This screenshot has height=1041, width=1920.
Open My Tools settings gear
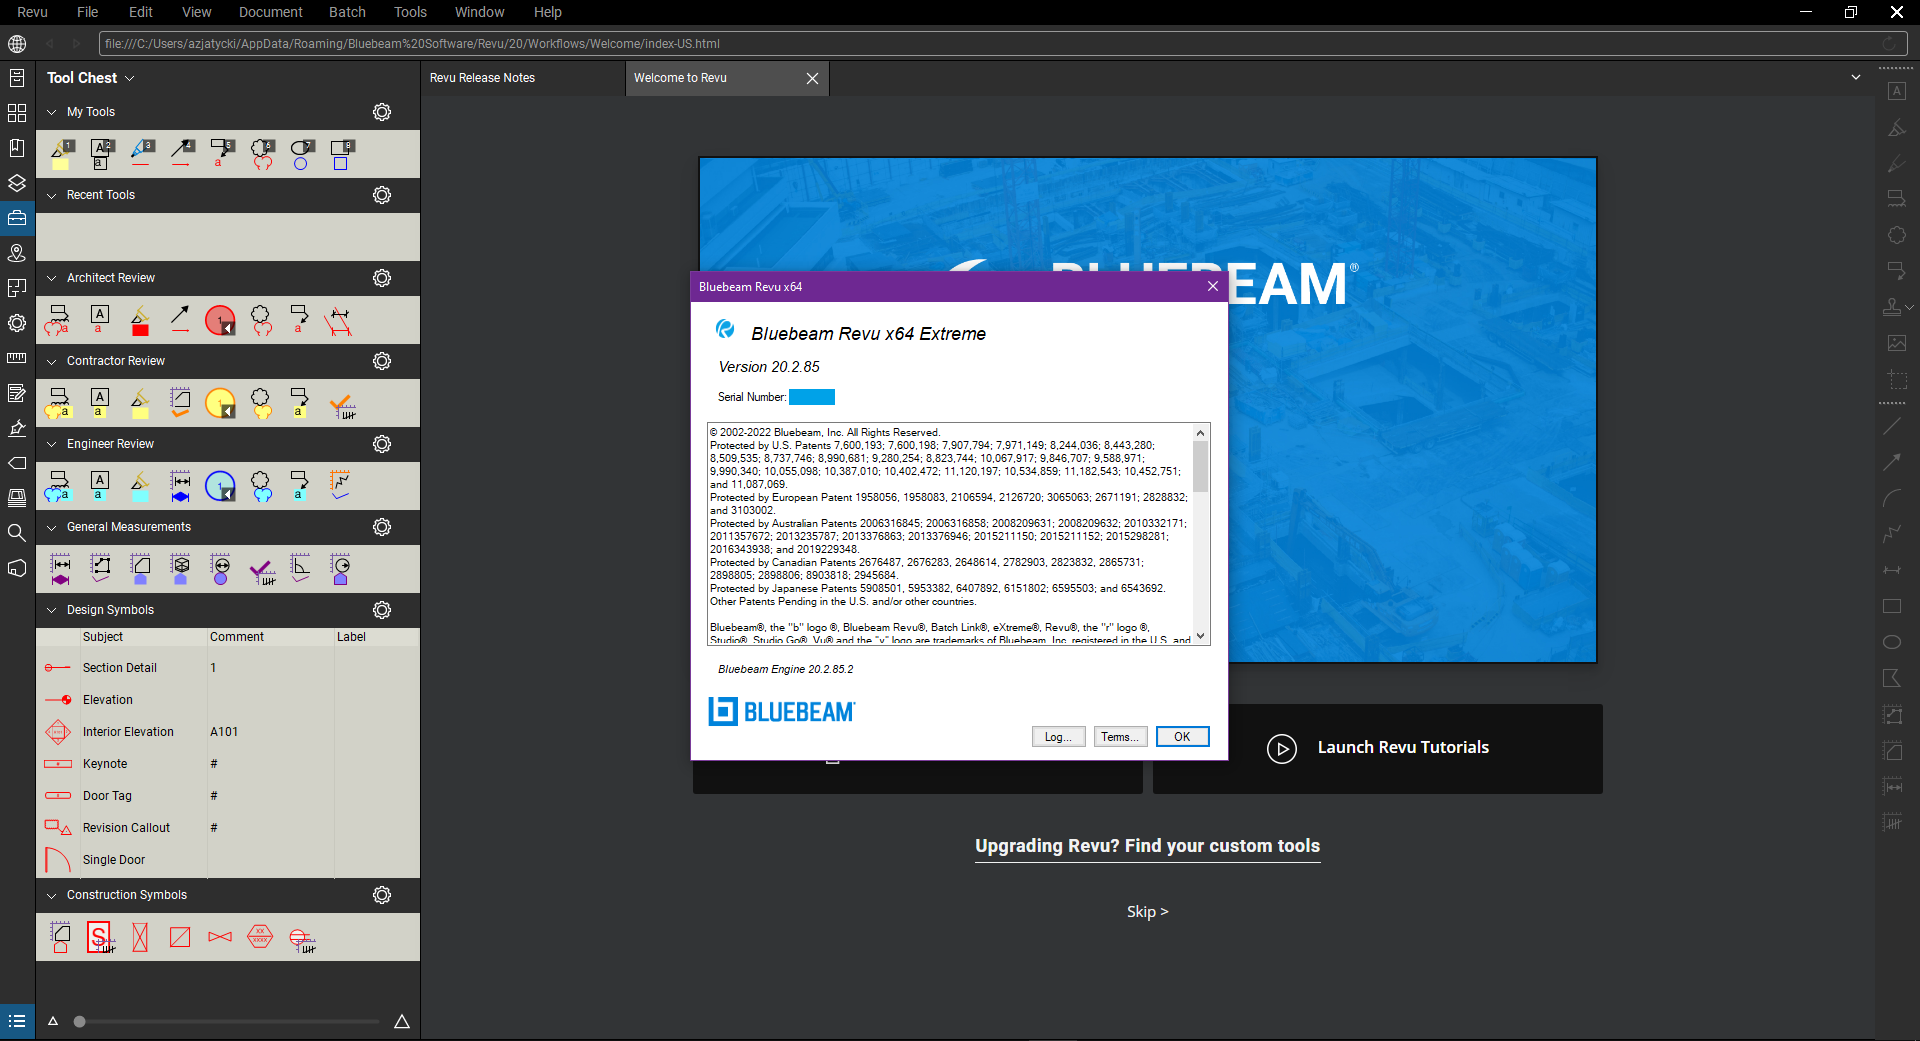point(382,112)
